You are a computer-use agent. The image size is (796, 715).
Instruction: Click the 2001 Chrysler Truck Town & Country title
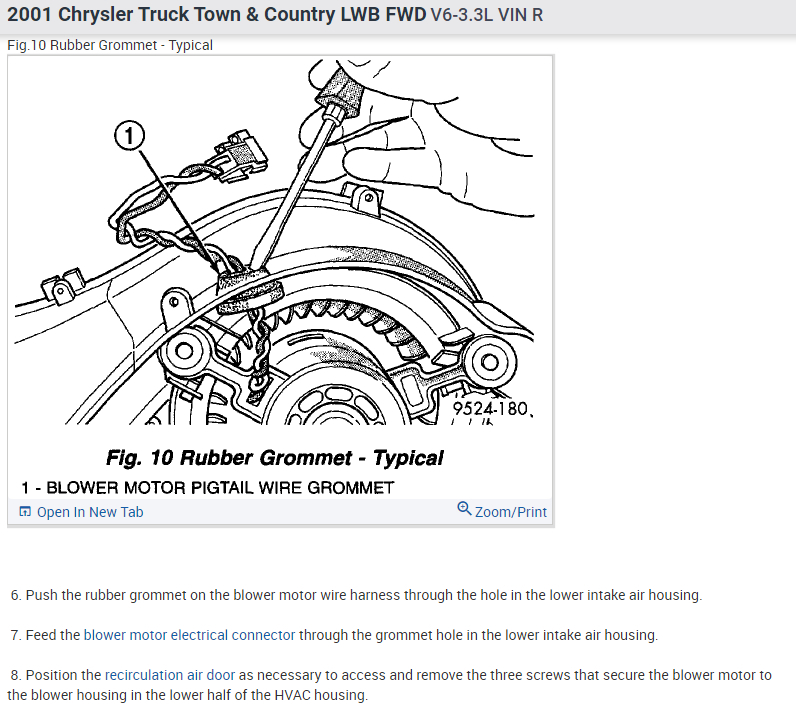(x=217, y=15)
